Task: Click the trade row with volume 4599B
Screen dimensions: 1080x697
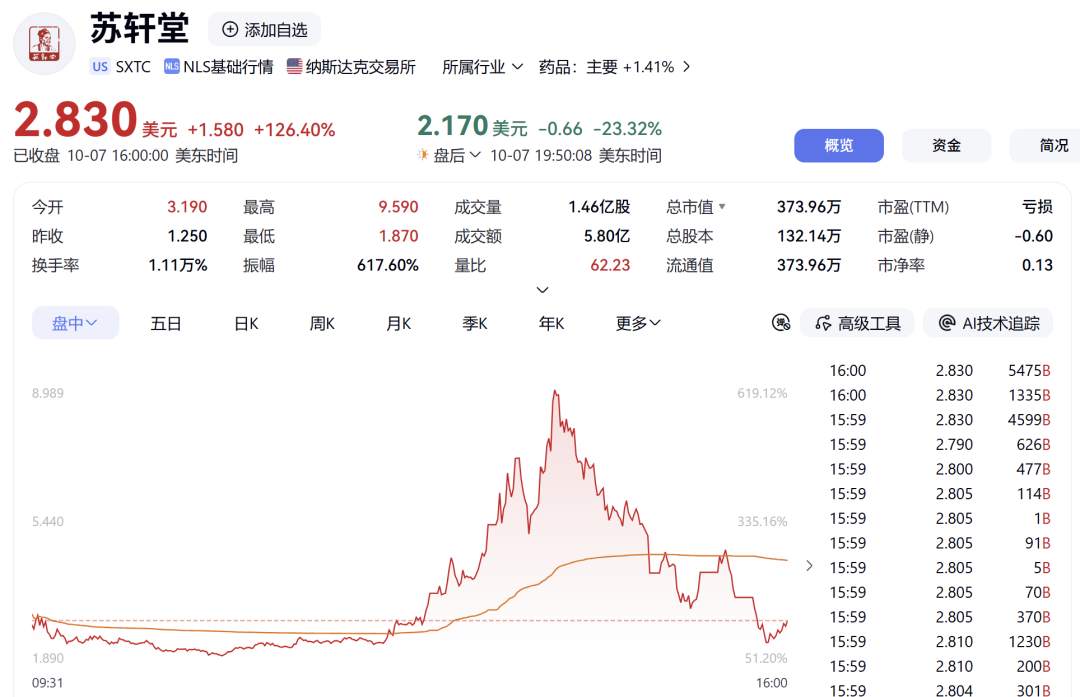Action: pyautogui.click(x=939, y=420)
